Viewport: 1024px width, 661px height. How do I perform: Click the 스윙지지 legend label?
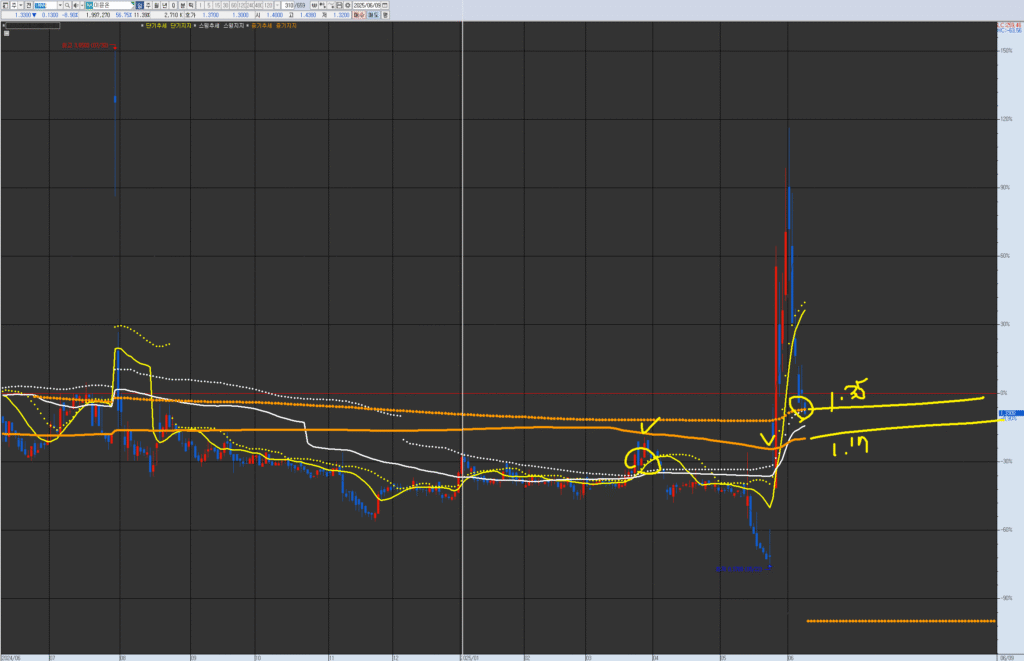(x=234, y=26)
